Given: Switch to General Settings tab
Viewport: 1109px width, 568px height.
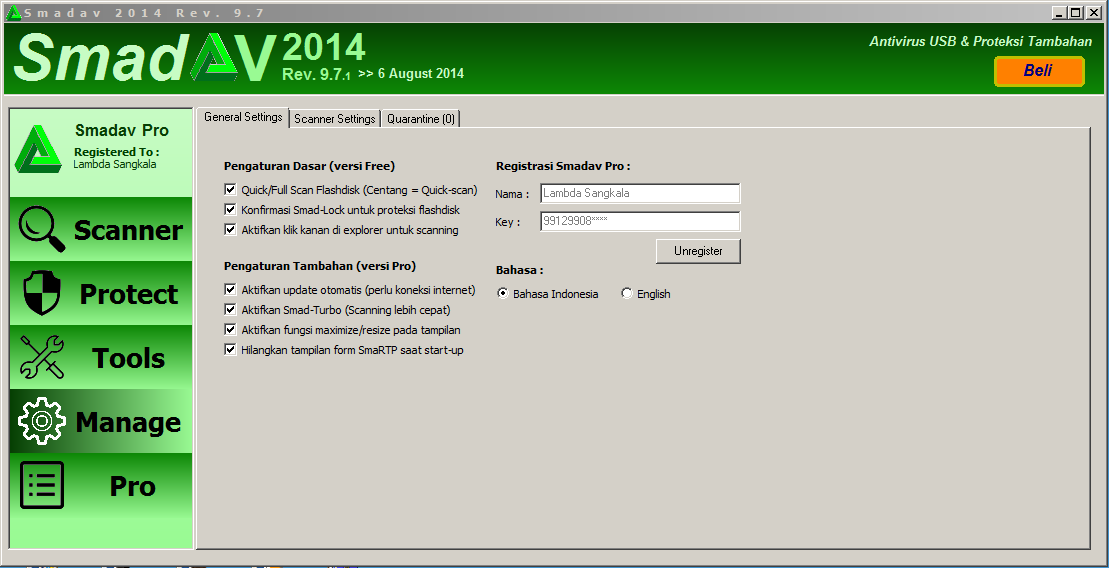Looking at the screenshot, I should [243, 117].
